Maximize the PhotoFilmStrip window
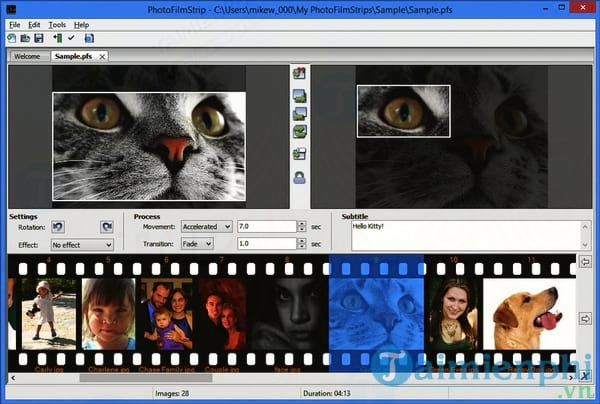 point(561,8)
